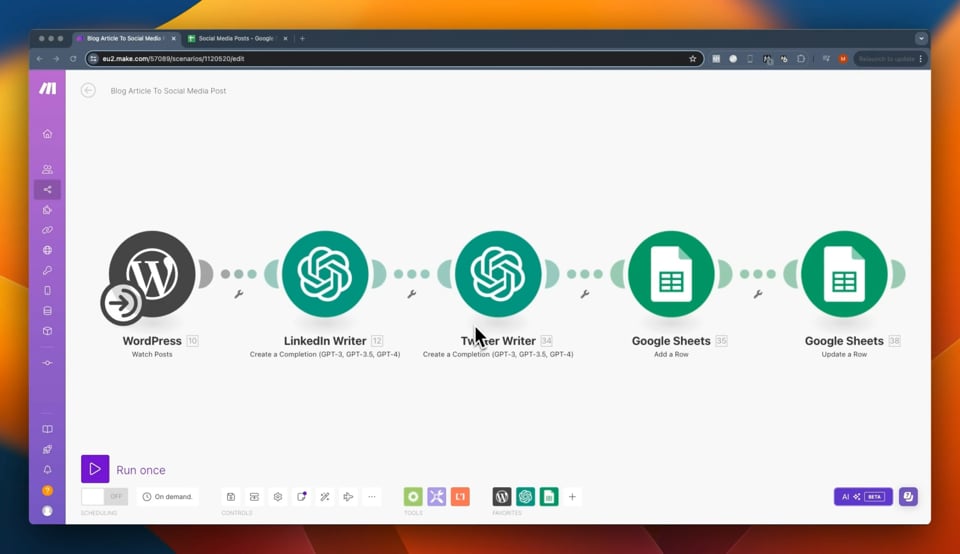Open Scenarios share icon in sidebar

click(47, 189)
